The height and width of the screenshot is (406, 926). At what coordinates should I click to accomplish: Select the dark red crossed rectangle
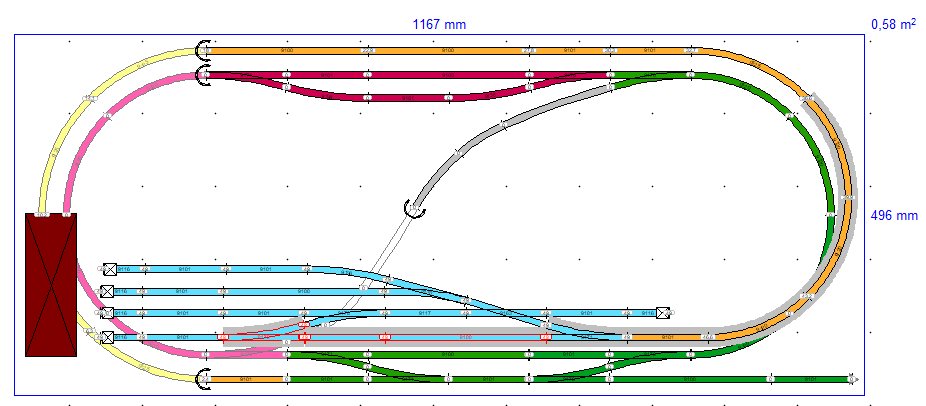(51, 284)
